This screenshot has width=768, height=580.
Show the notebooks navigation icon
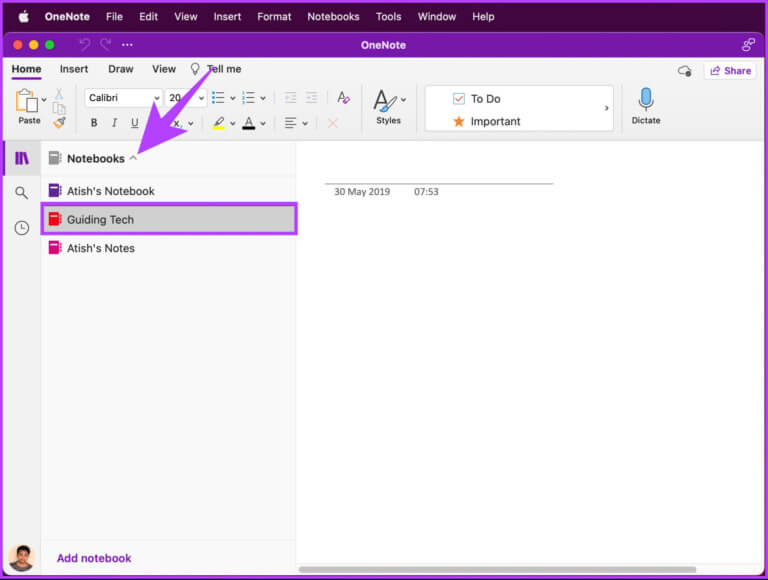22,158
